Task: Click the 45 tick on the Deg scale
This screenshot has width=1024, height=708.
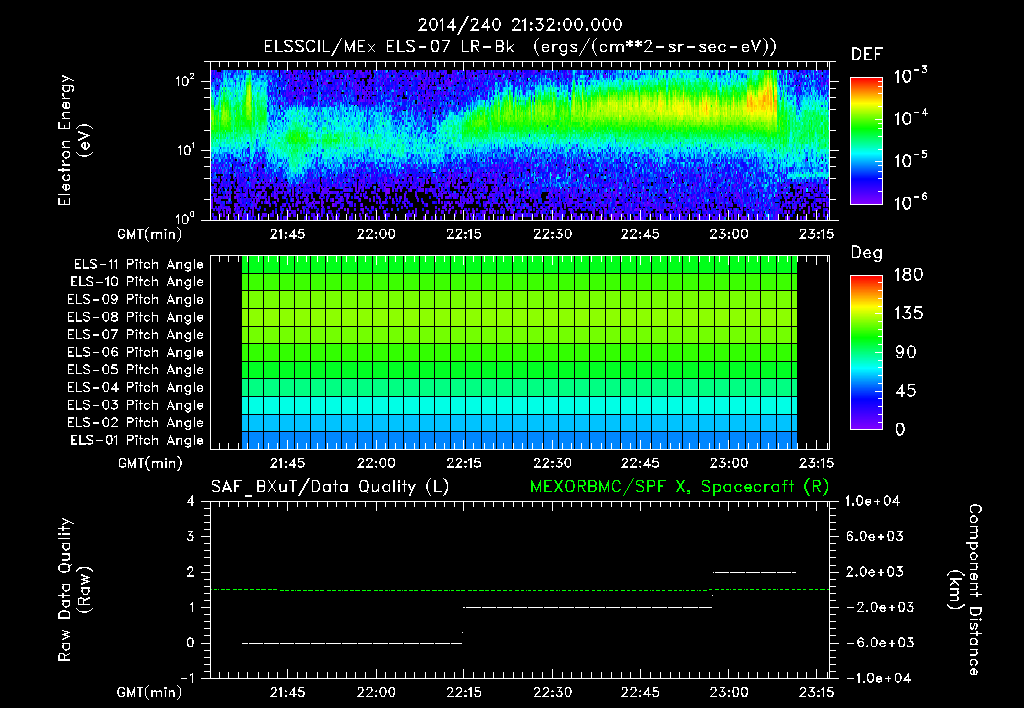Action: [905, 391]
